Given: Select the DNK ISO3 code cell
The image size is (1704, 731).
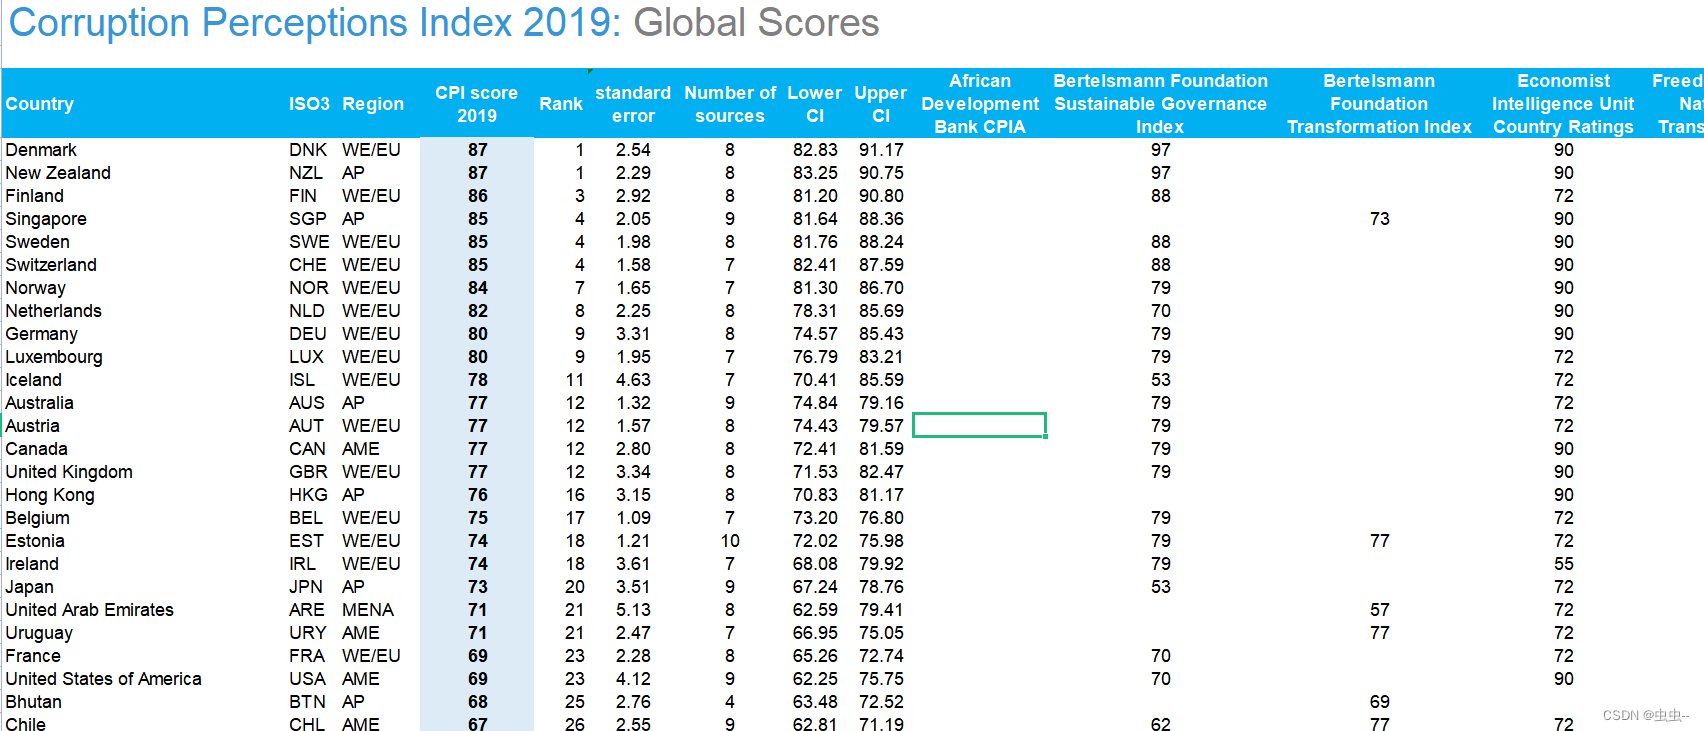Looking at the screenshot, I should click(308, 150).
